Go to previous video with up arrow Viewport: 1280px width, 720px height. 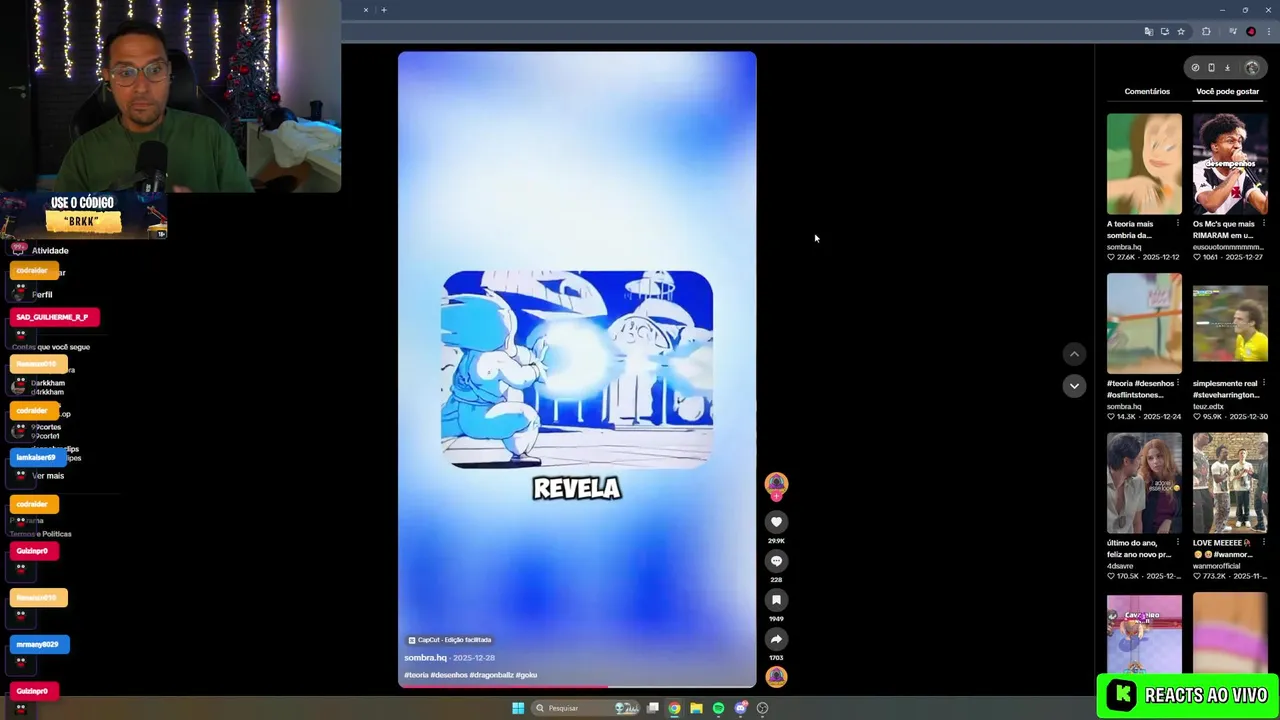(x=1074, y=354)
